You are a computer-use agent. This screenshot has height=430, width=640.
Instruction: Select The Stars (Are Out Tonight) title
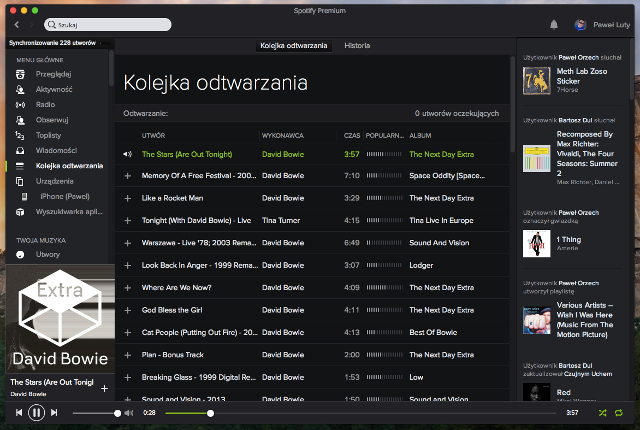[187, 155]
